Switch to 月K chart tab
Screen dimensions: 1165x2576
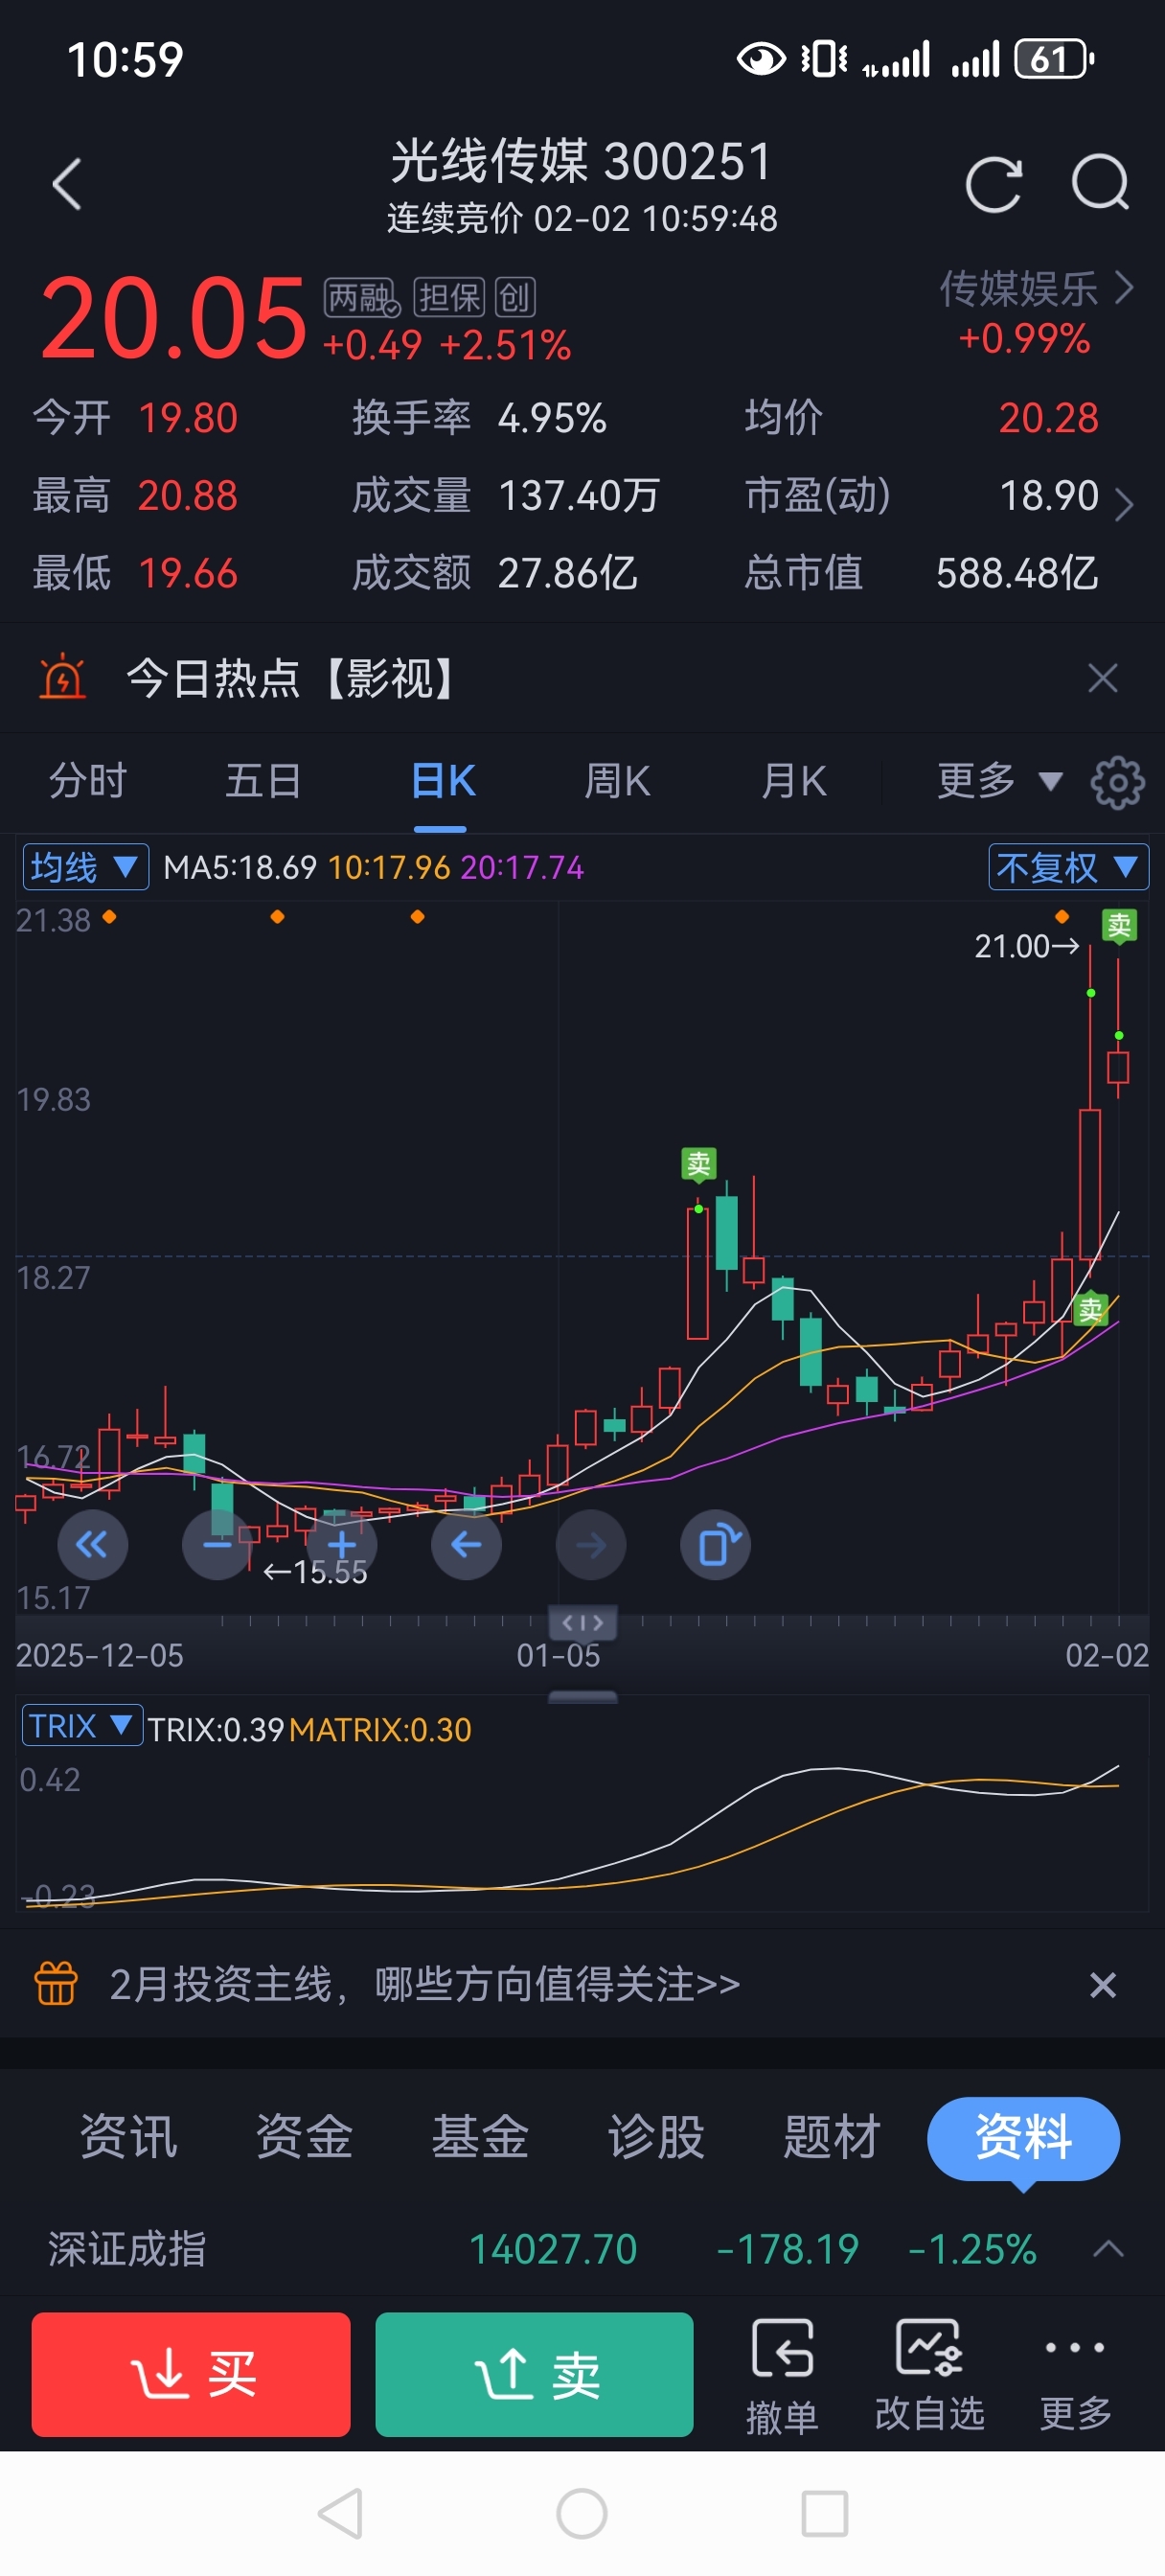[794, 781]
